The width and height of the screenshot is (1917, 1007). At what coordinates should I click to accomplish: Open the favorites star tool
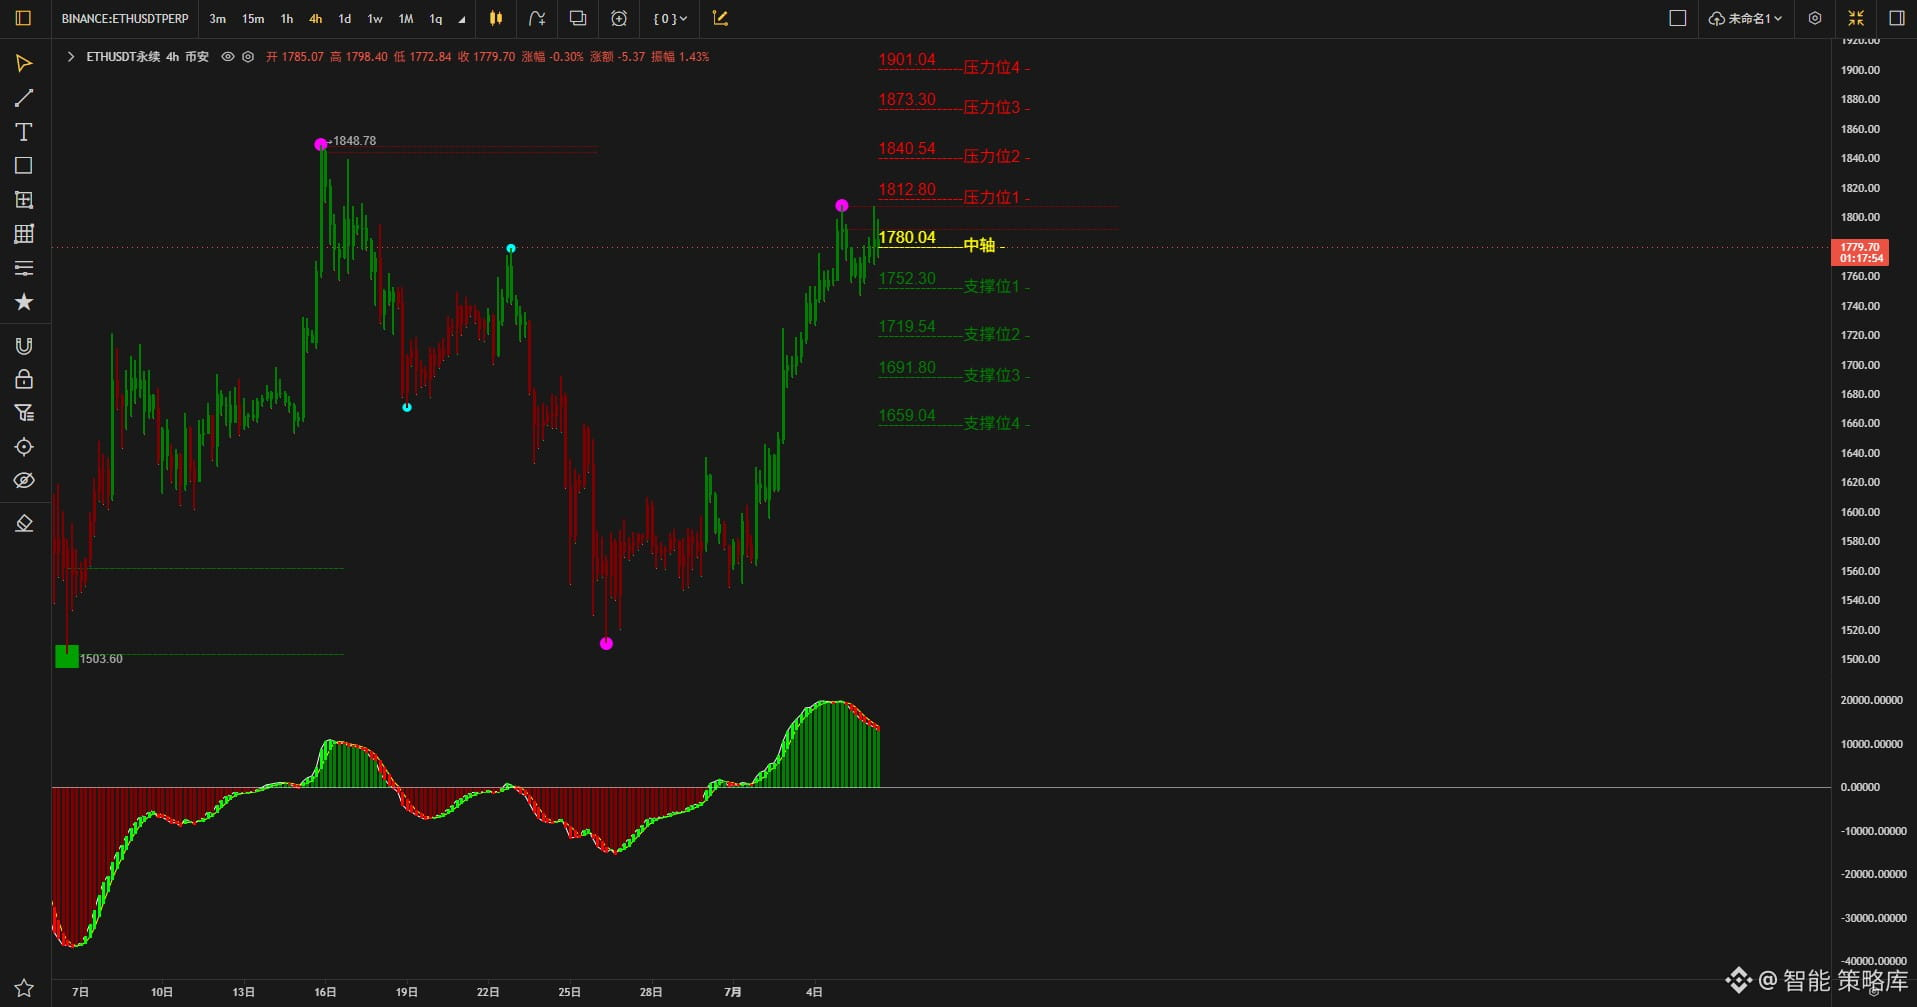point(24,302)
